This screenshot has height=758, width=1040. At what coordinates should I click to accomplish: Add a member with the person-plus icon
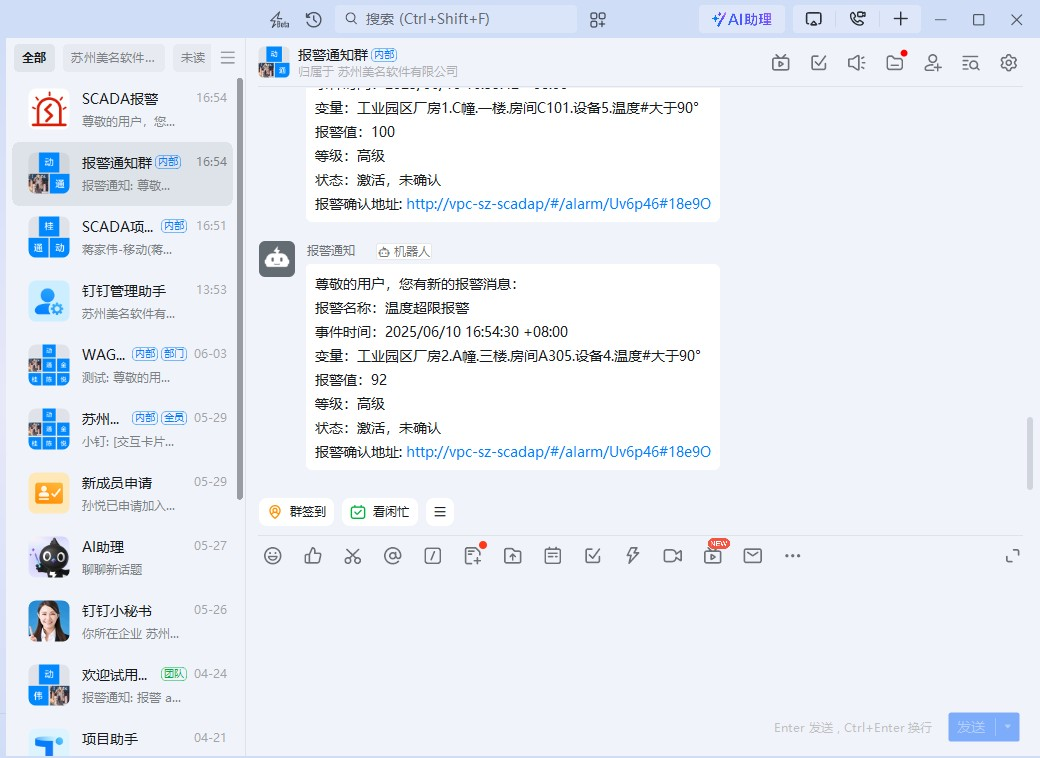click(933, 63)
